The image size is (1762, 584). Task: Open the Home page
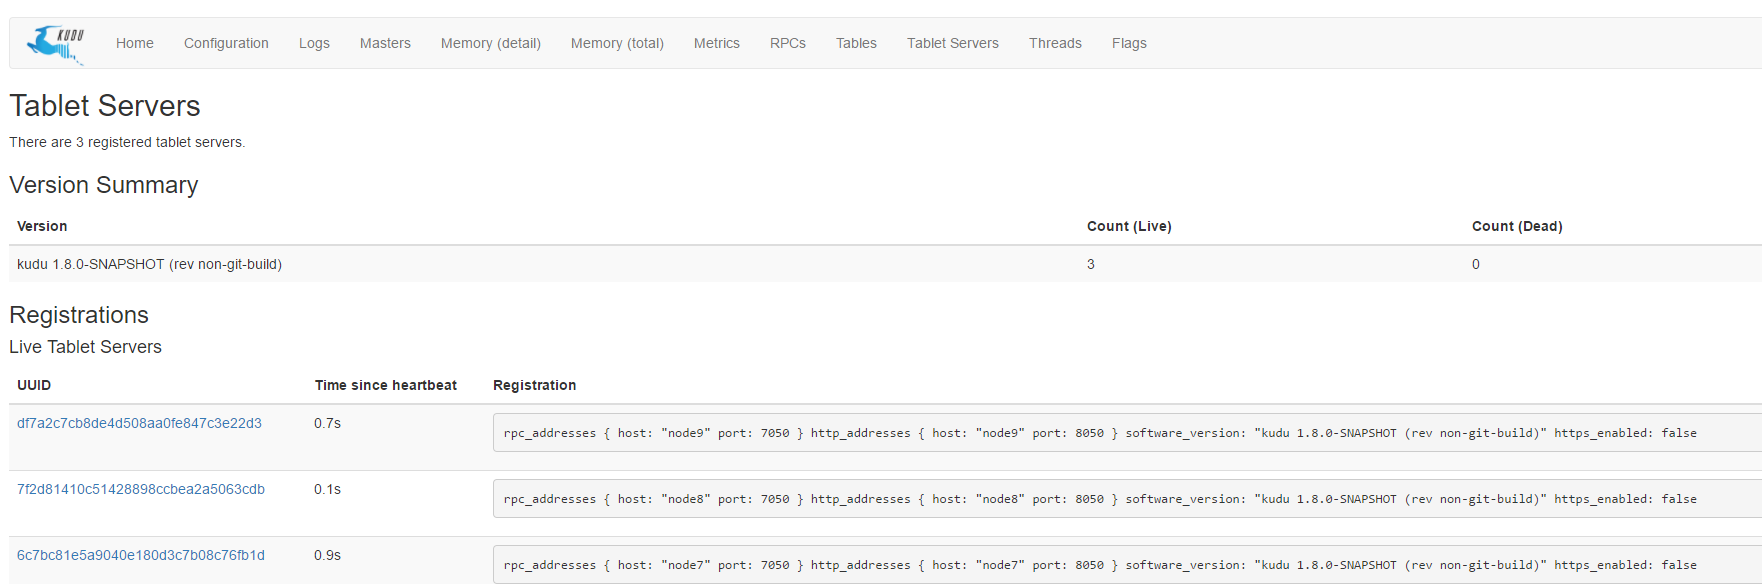click(135, 43)
